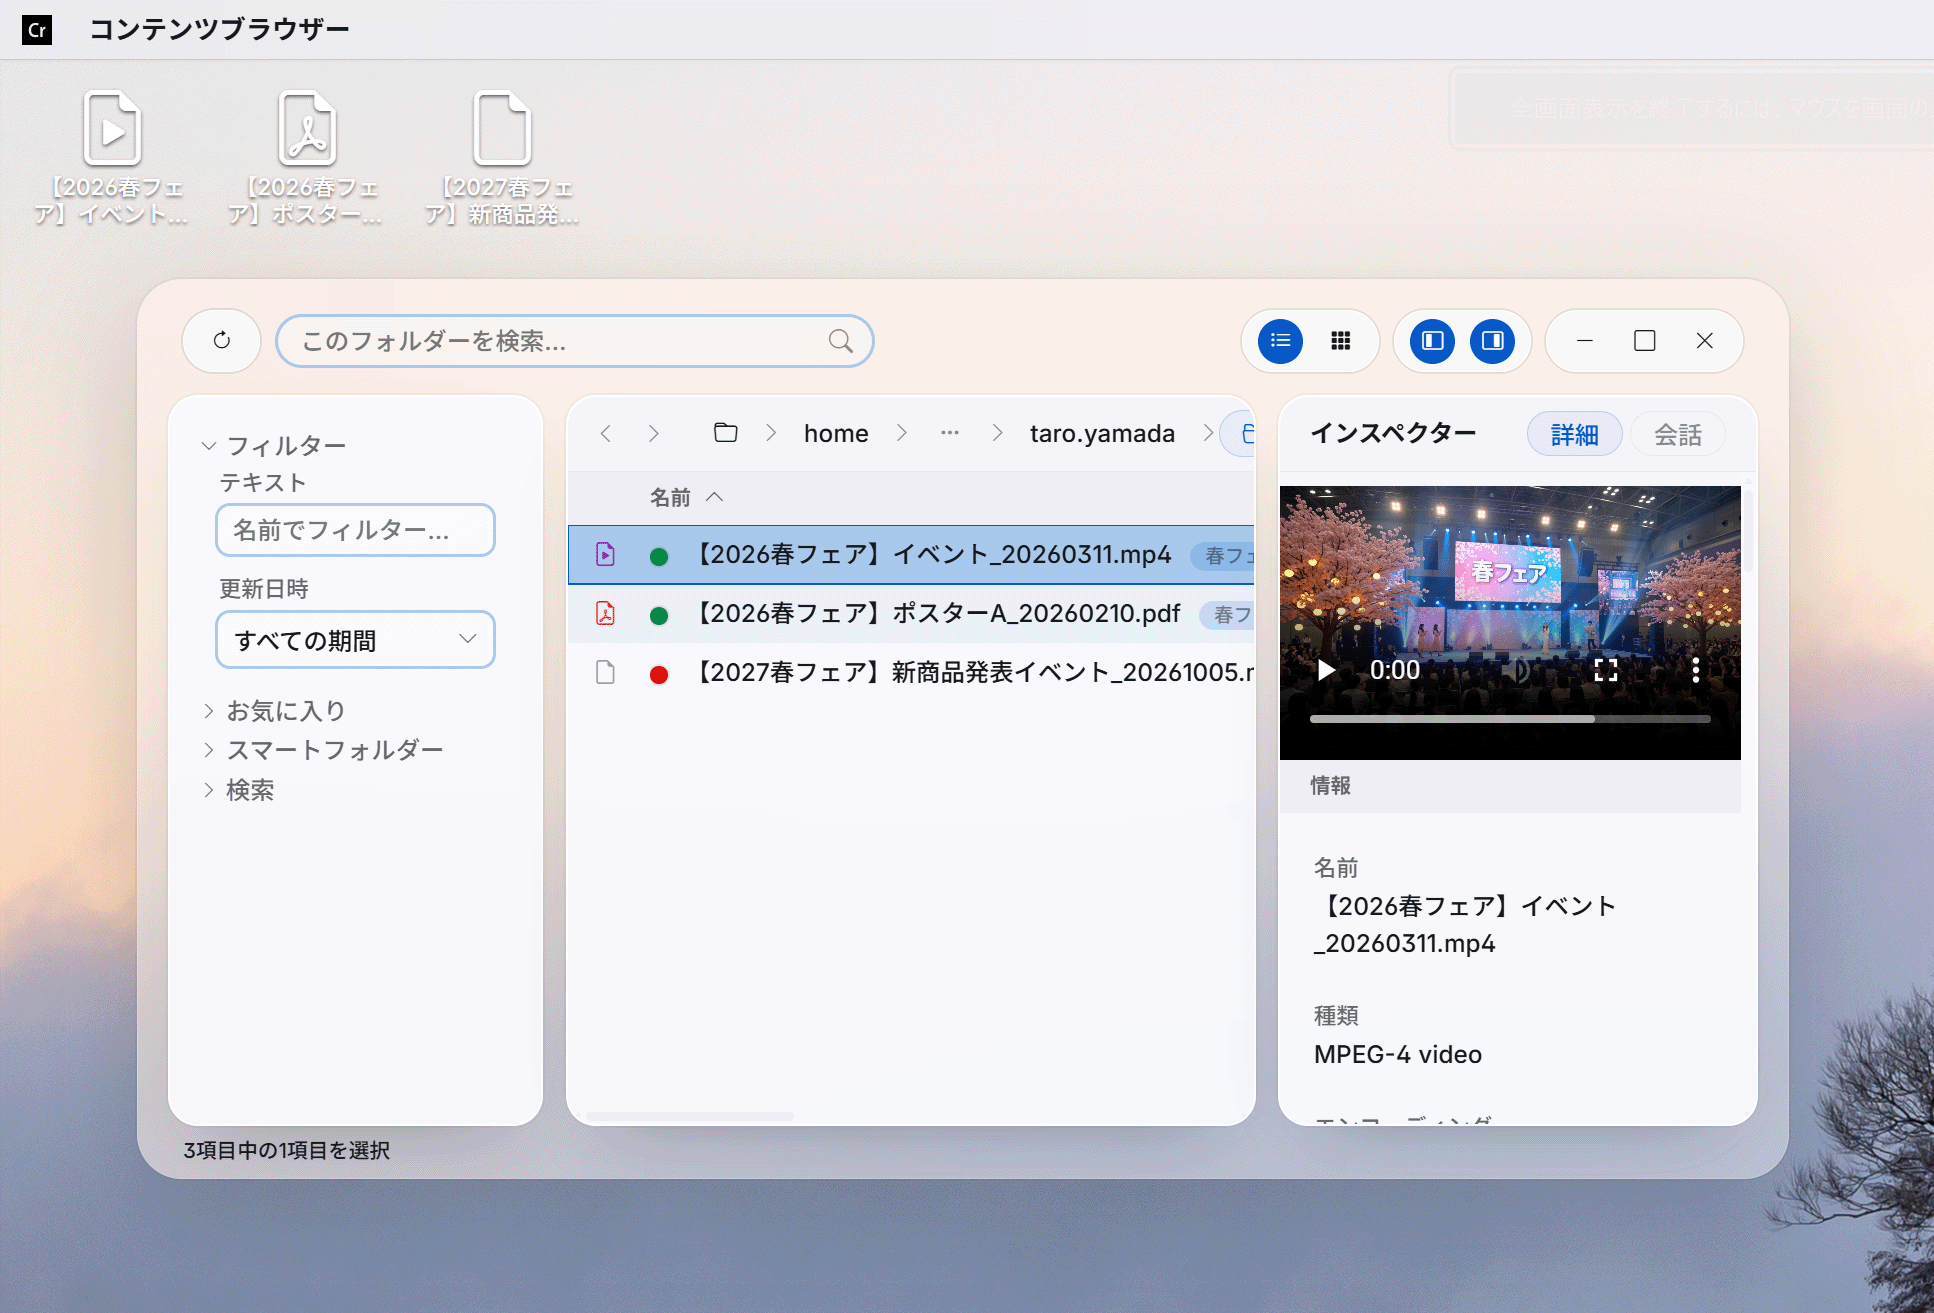Select 【2026春フェア】イベント_20260311.mp4 in the list
Viewport: 1934px width, 1313px height.
pyautogui.click(x=911, y=554)
